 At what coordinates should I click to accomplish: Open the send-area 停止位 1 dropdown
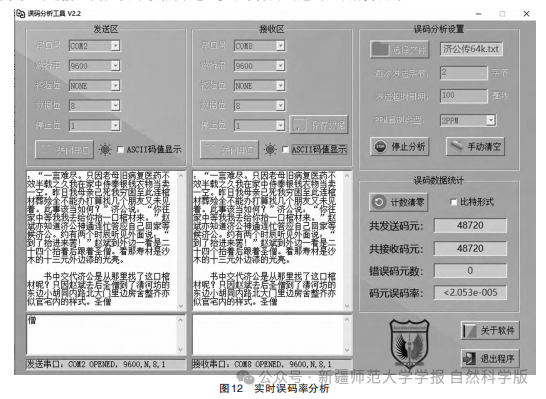click(x=115, y=125)
